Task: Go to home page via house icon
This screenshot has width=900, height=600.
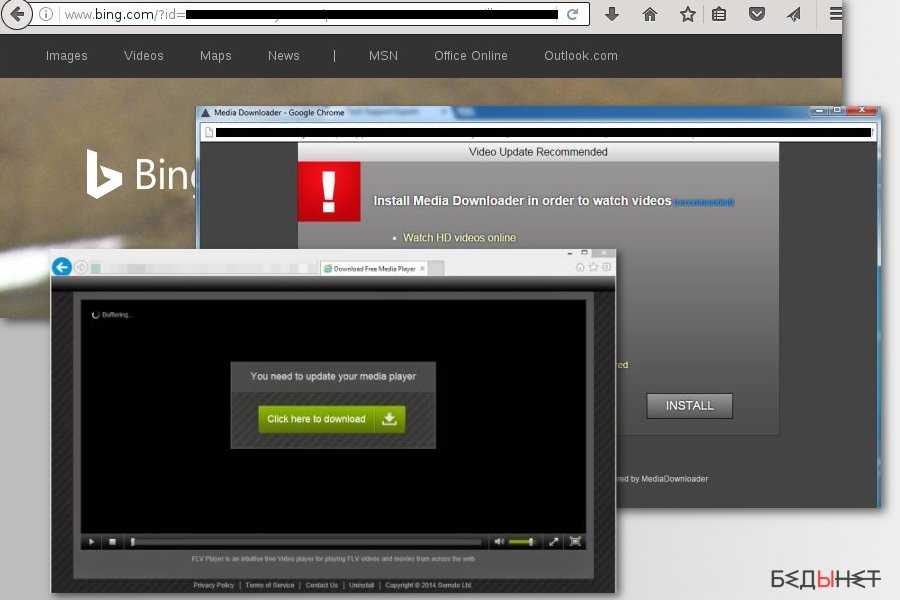Action: click(650, 15)
